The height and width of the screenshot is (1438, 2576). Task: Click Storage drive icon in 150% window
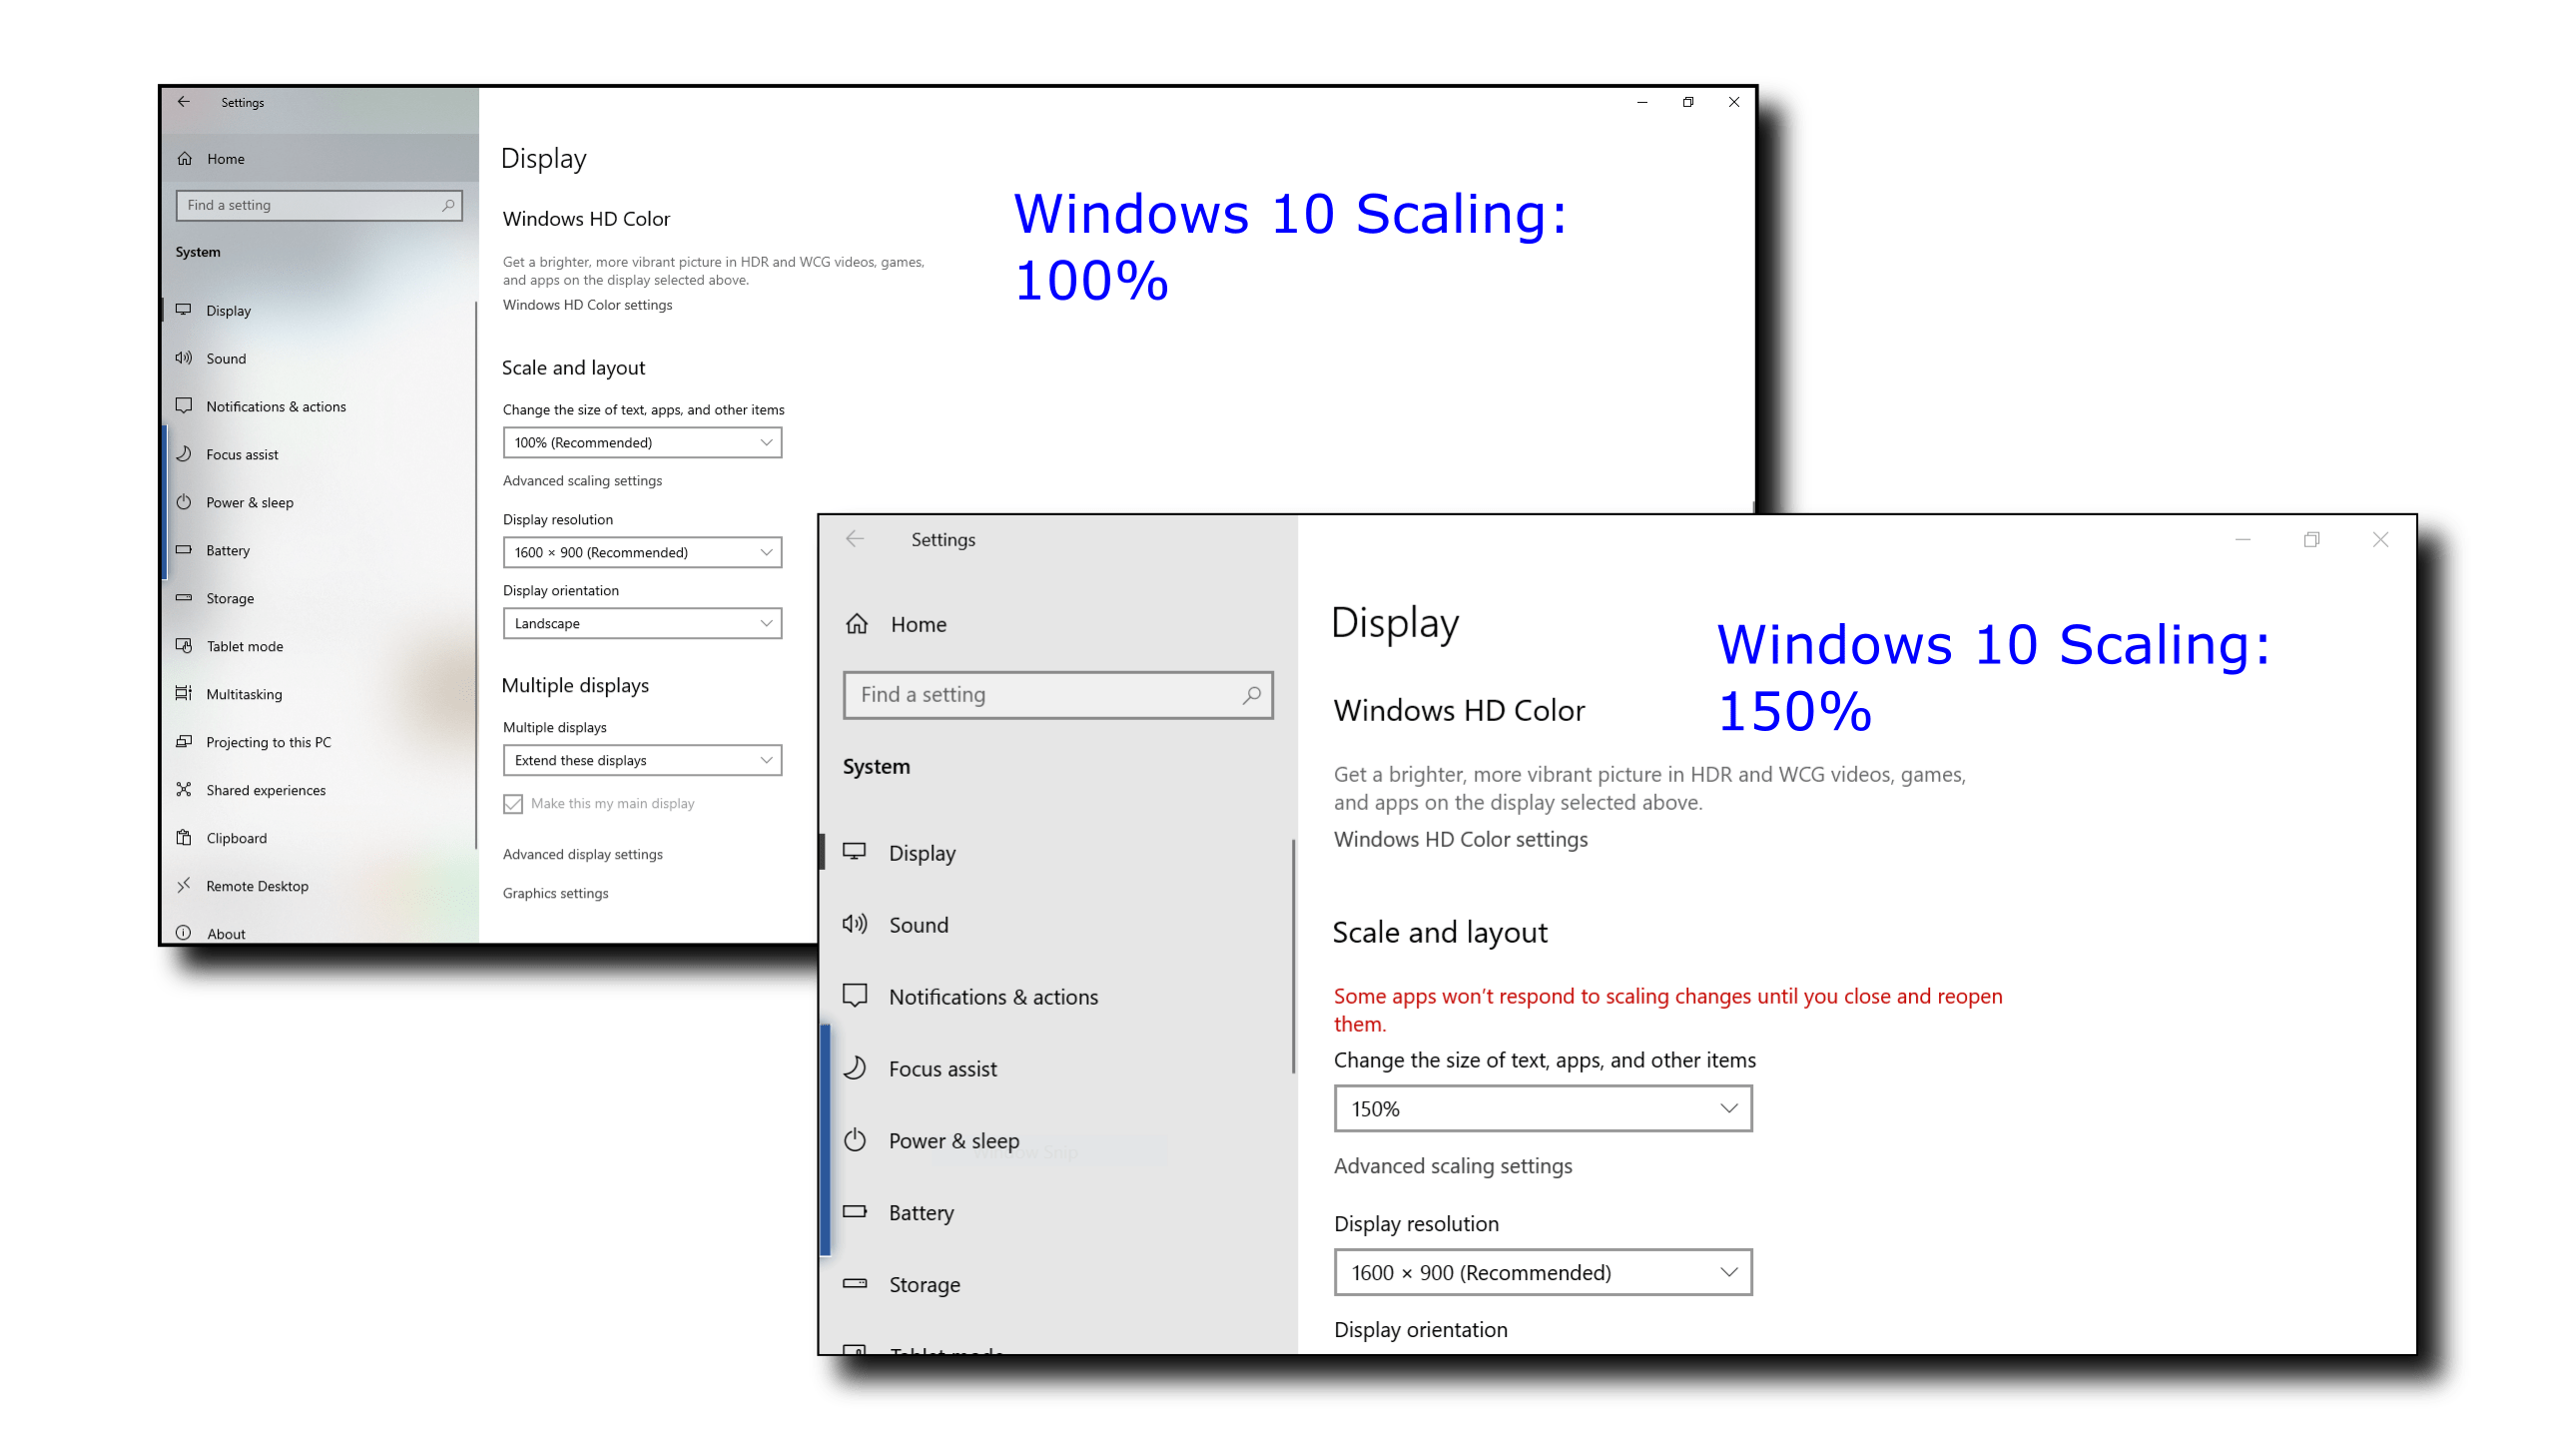855,1284
